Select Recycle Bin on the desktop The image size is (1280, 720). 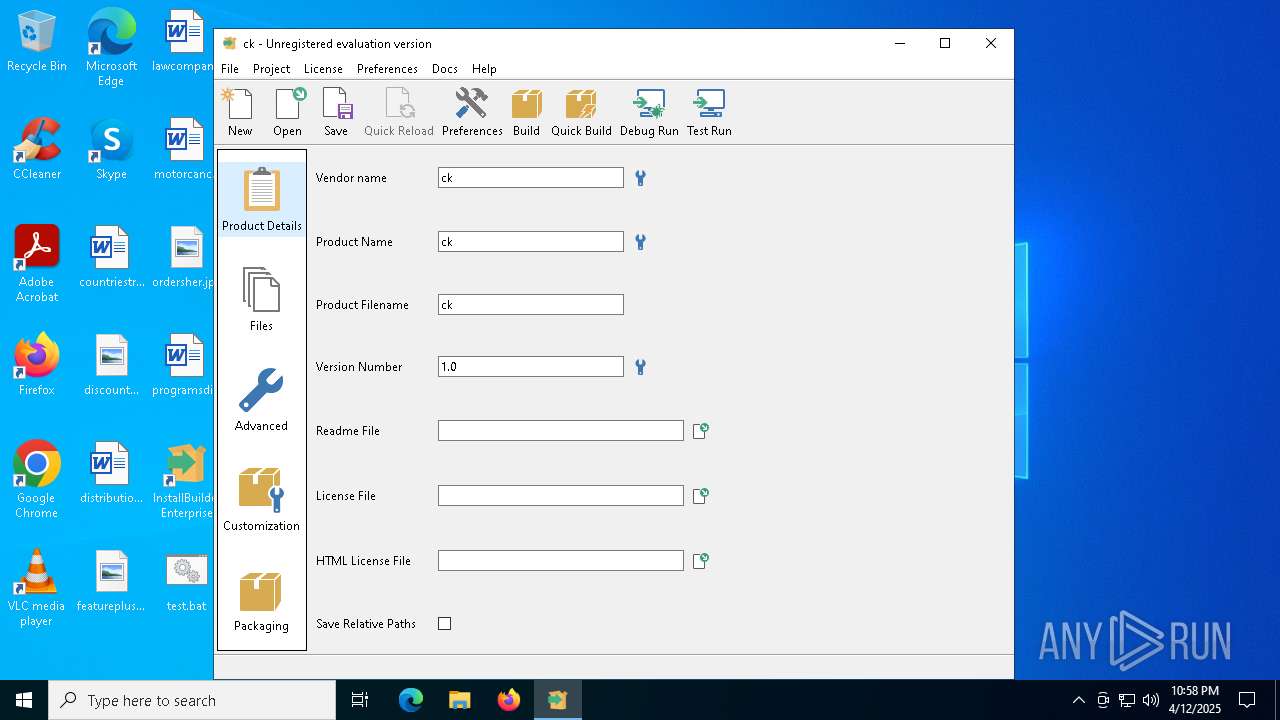[x=37, y=43]
